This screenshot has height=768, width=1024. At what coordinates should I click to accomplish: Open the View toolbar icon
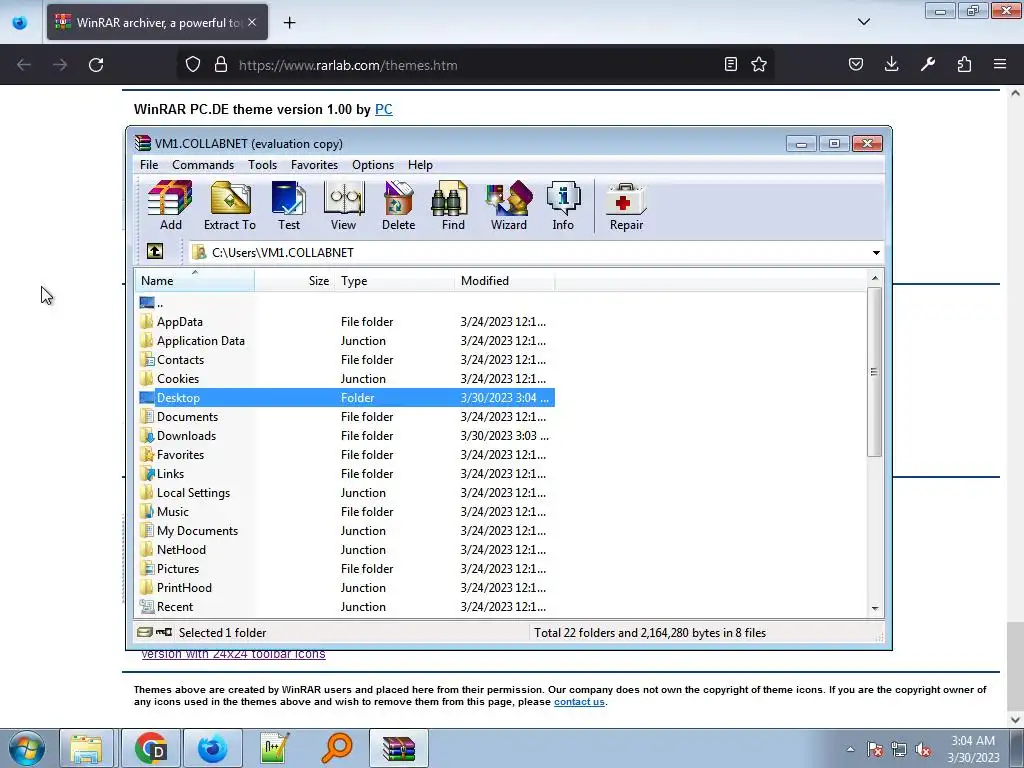(x=344, y=206)
